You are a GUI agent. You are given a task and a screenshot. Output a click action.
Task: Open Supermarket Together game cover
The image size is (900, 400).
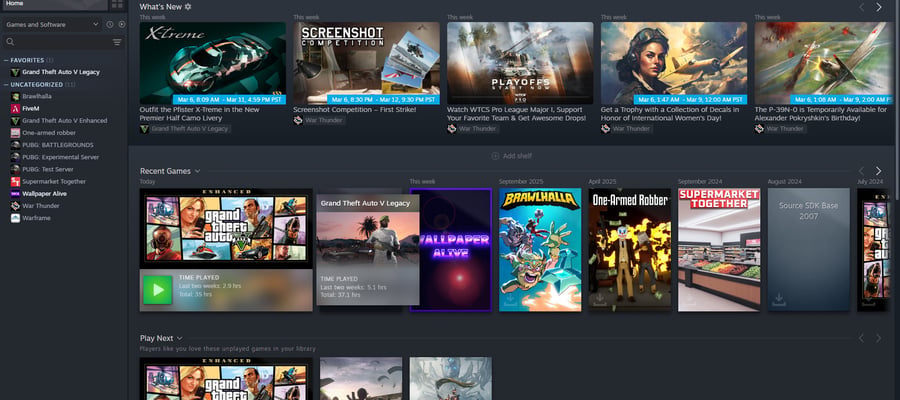(719, 250)
